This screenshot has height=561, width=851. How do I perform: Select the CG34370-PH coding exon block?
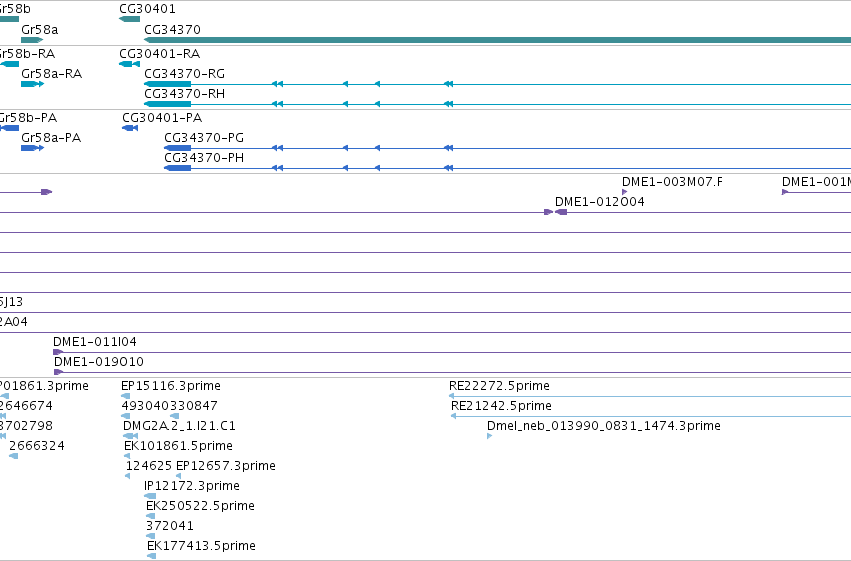point(178,168)
